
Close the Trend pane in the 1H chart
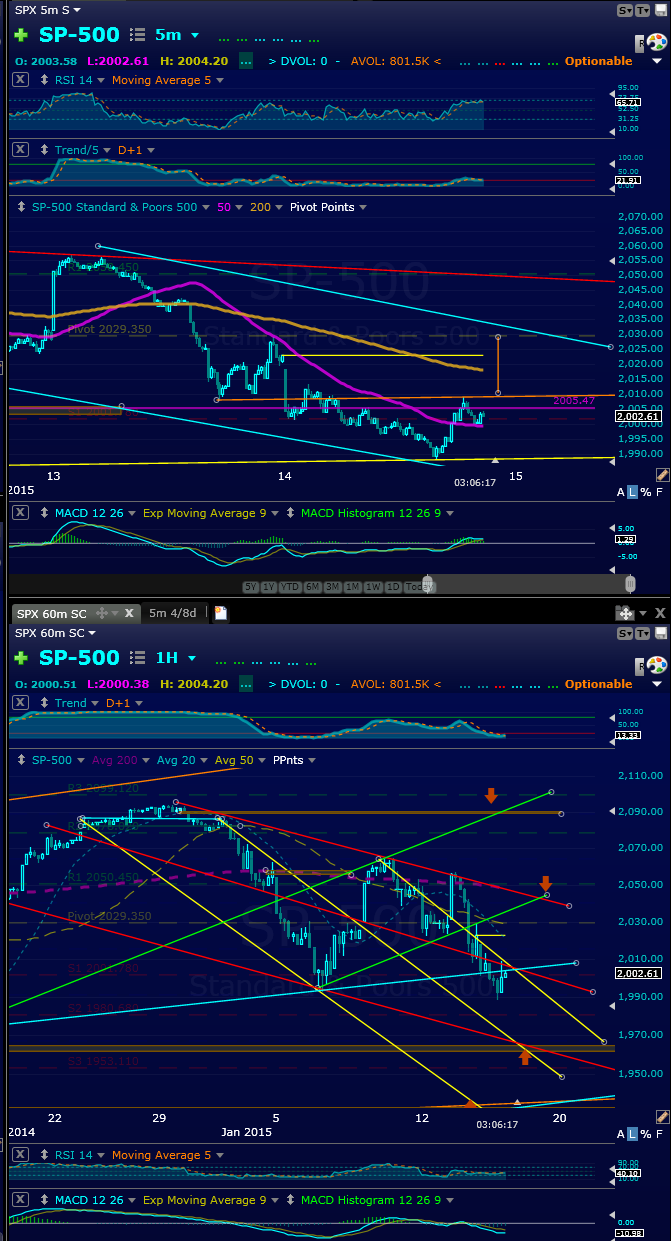[19, 703]
